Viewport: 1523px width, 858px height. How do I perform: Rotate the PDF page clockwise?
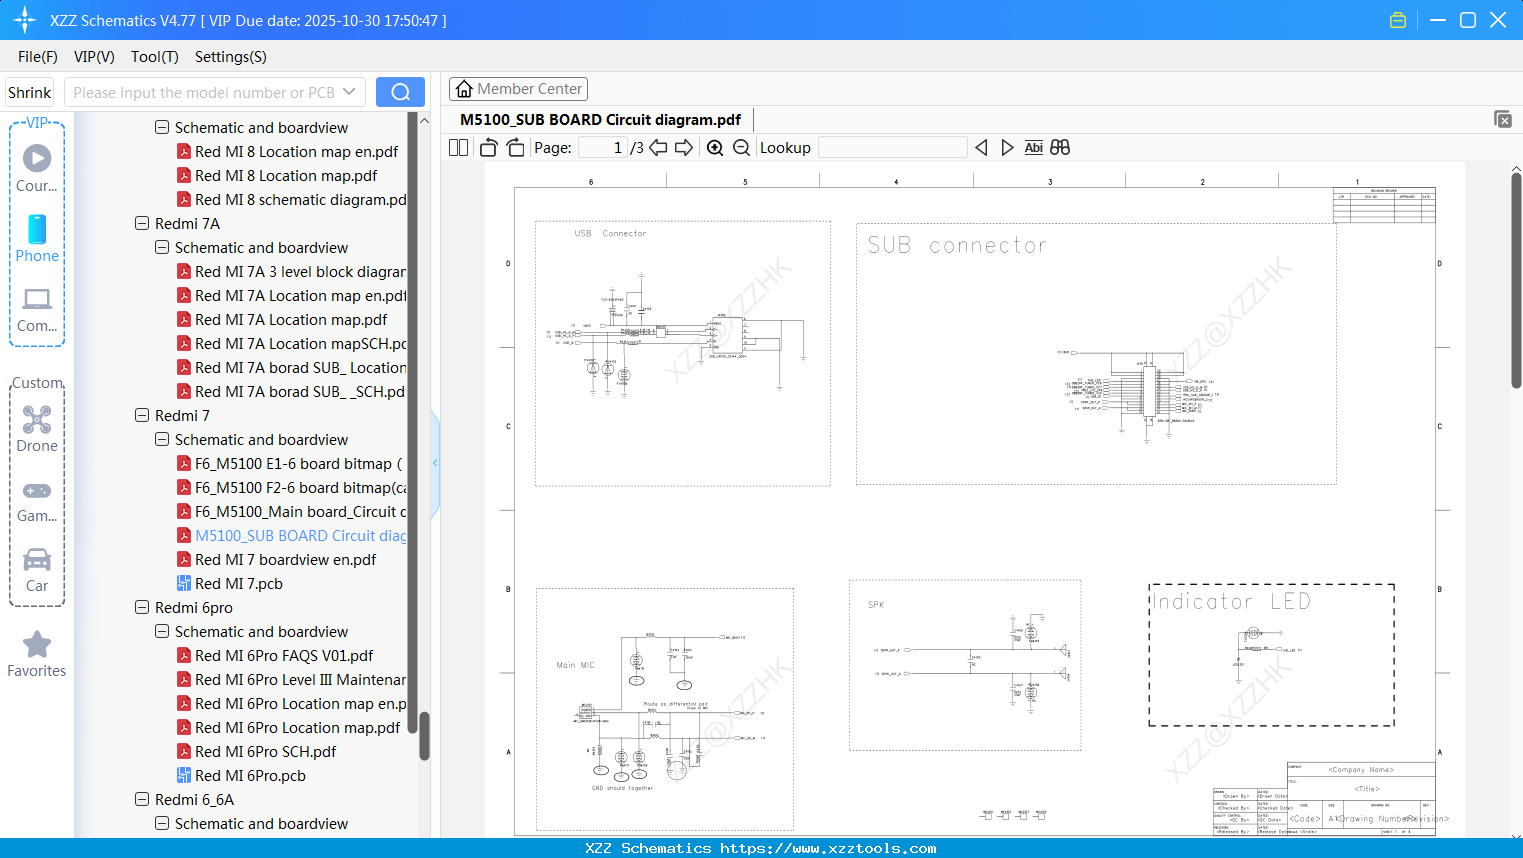point(514,146)
